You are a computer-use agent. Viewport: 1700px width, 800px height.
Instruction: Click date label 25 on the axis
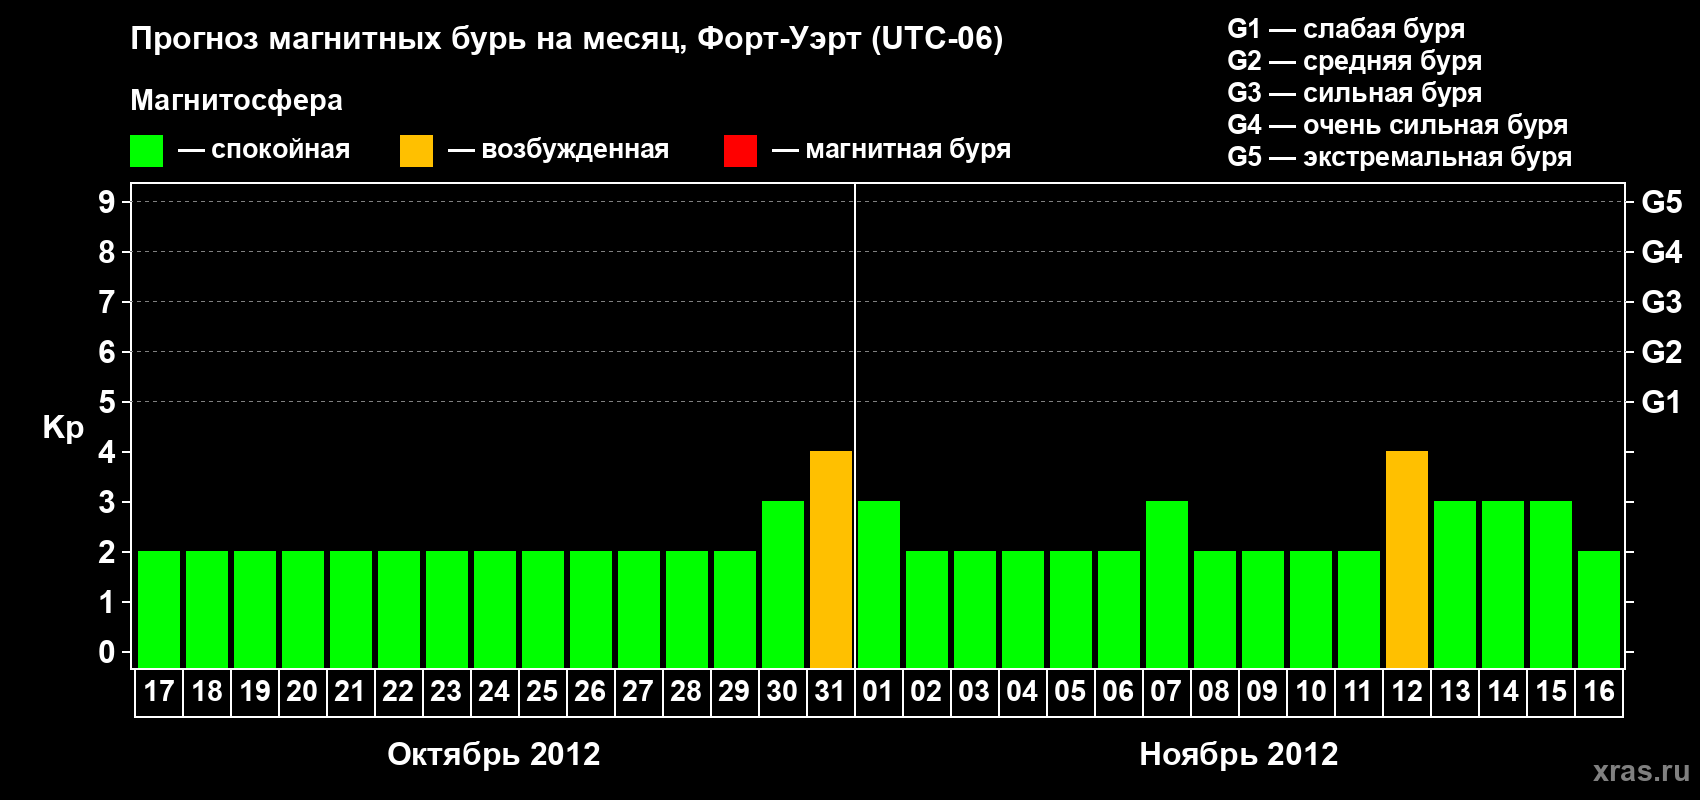click(542, 691)
